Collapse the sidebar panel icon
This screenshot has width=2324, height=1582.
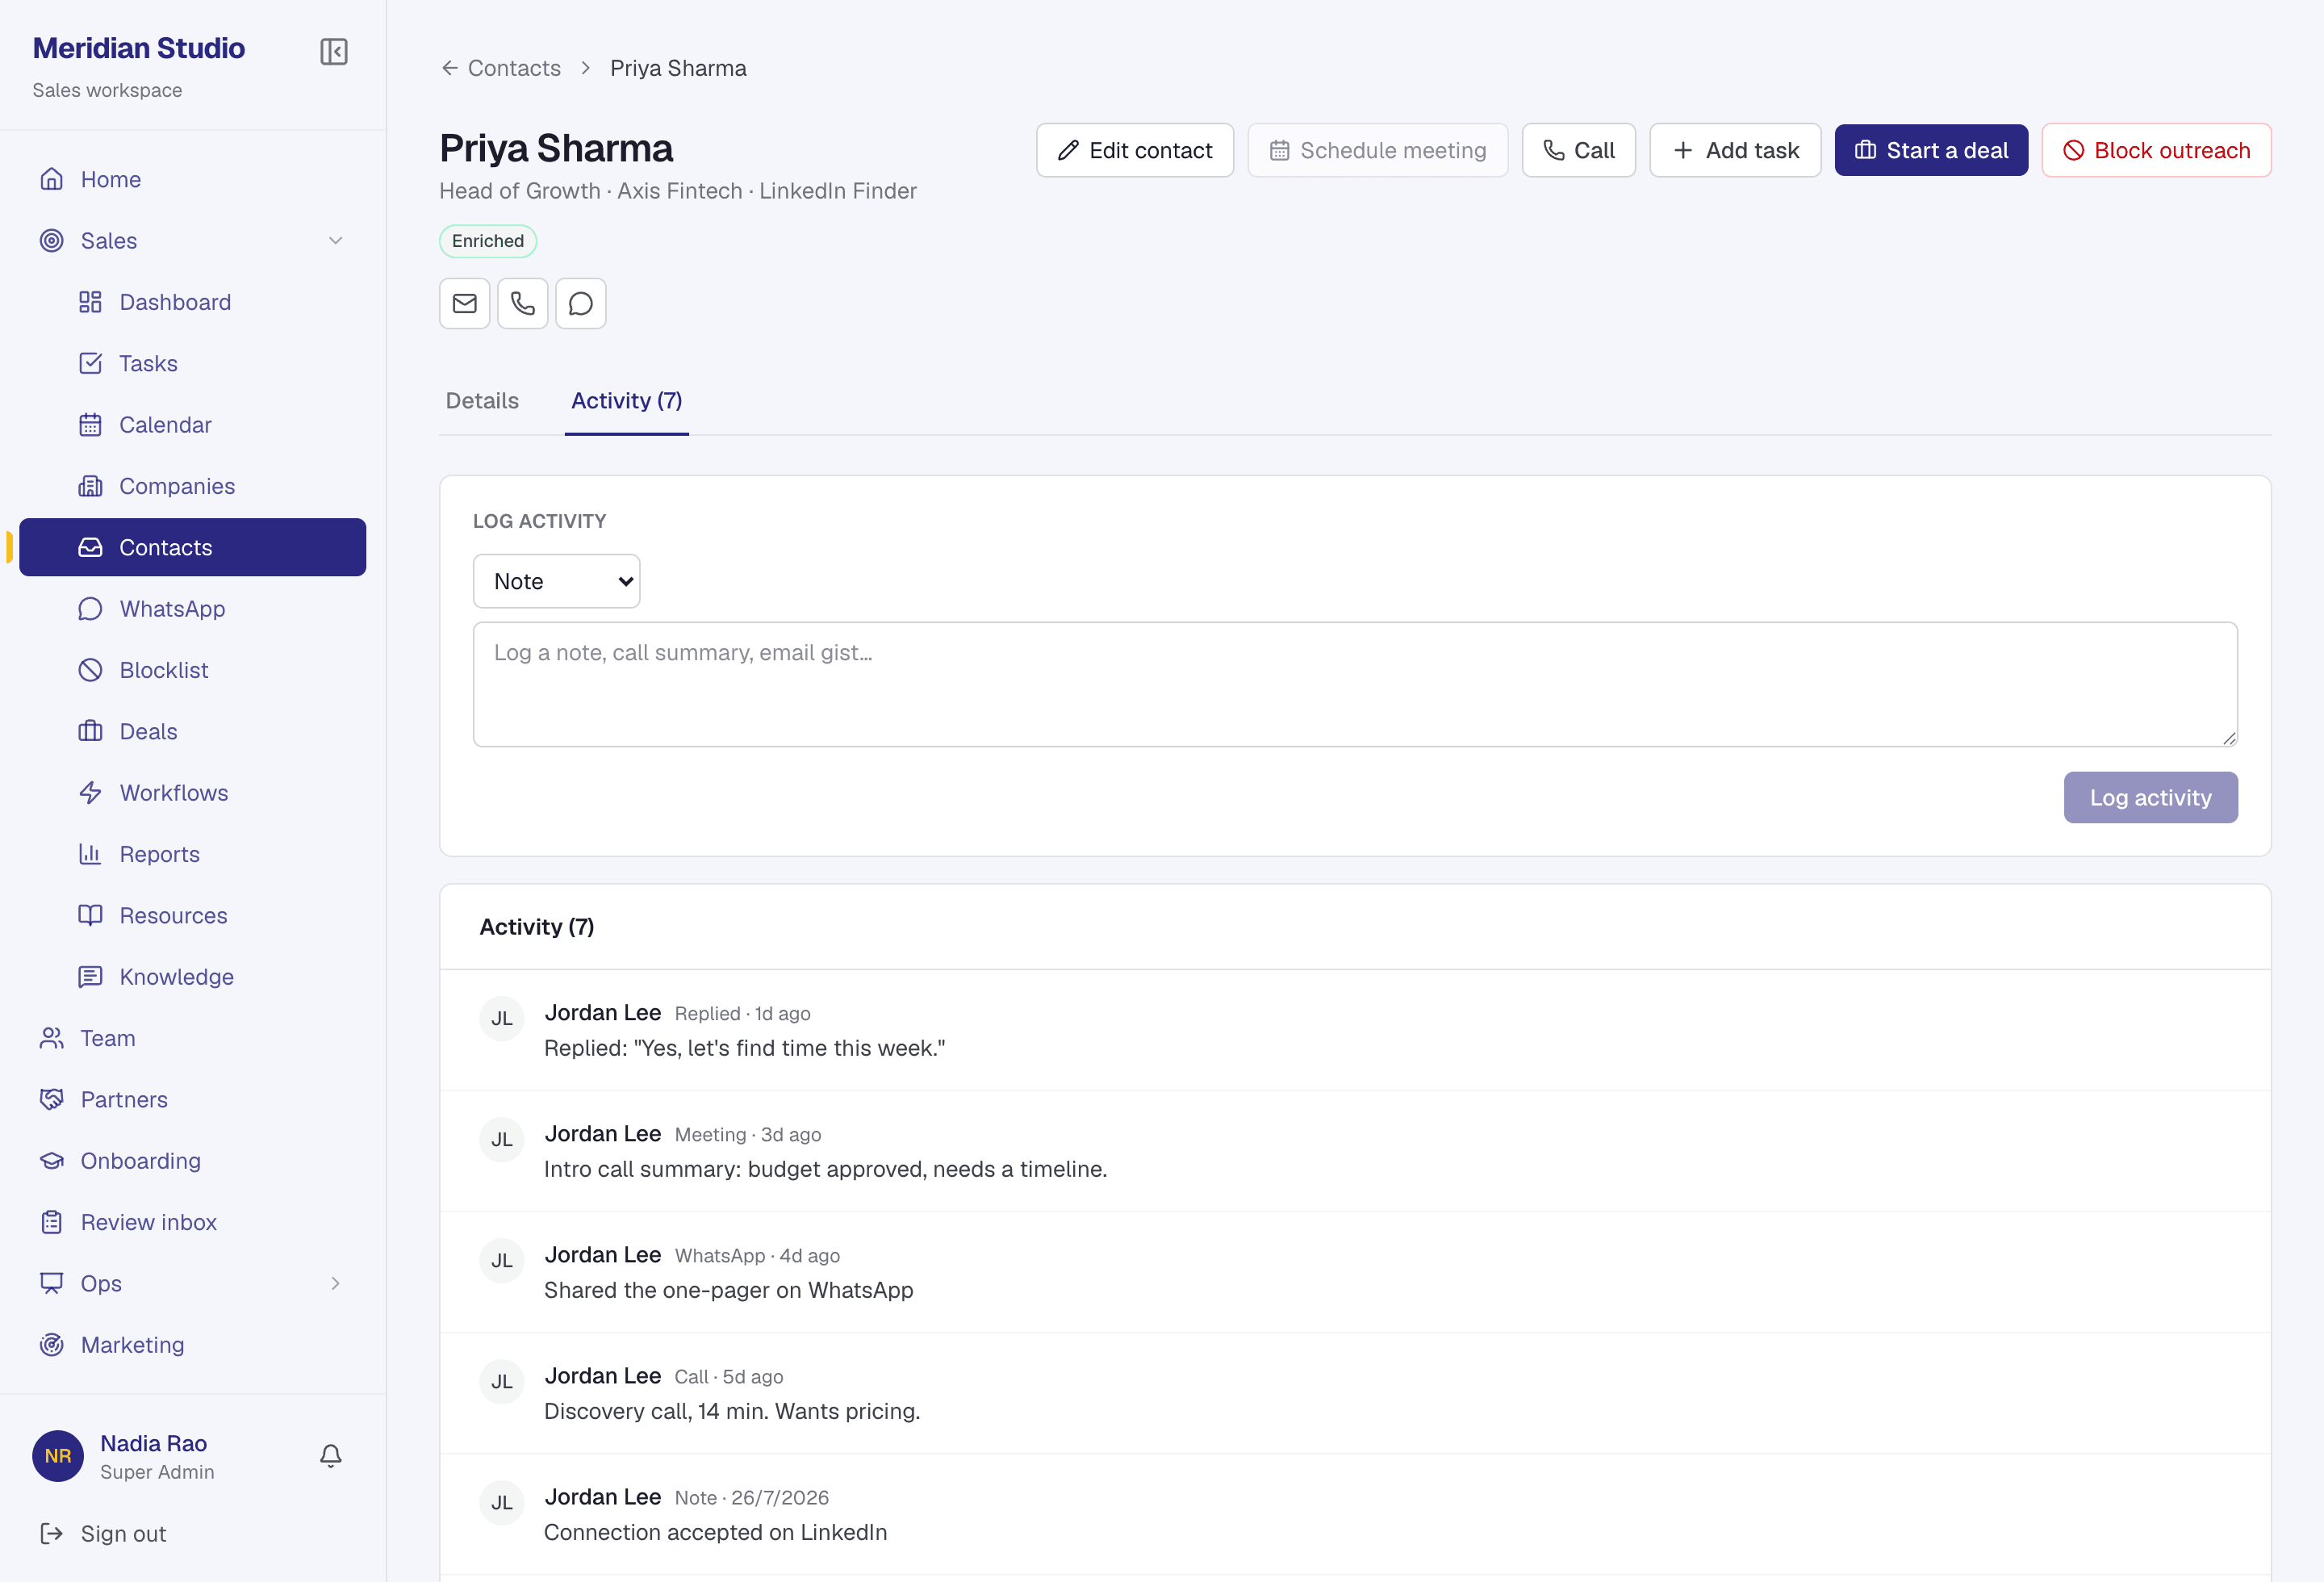(333, 51)
